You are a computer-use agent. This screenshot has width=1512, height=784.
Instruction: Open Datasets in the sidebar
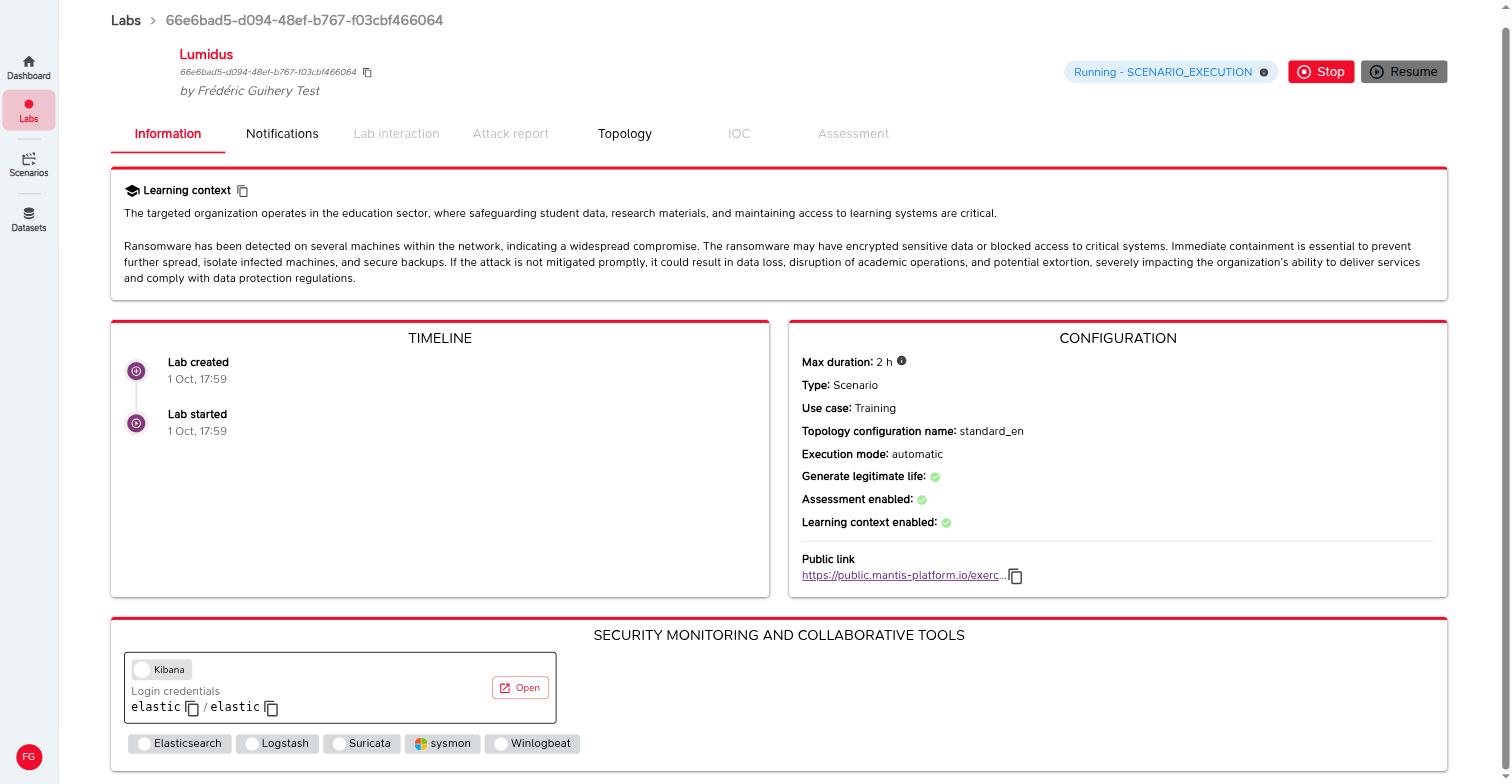28,219
